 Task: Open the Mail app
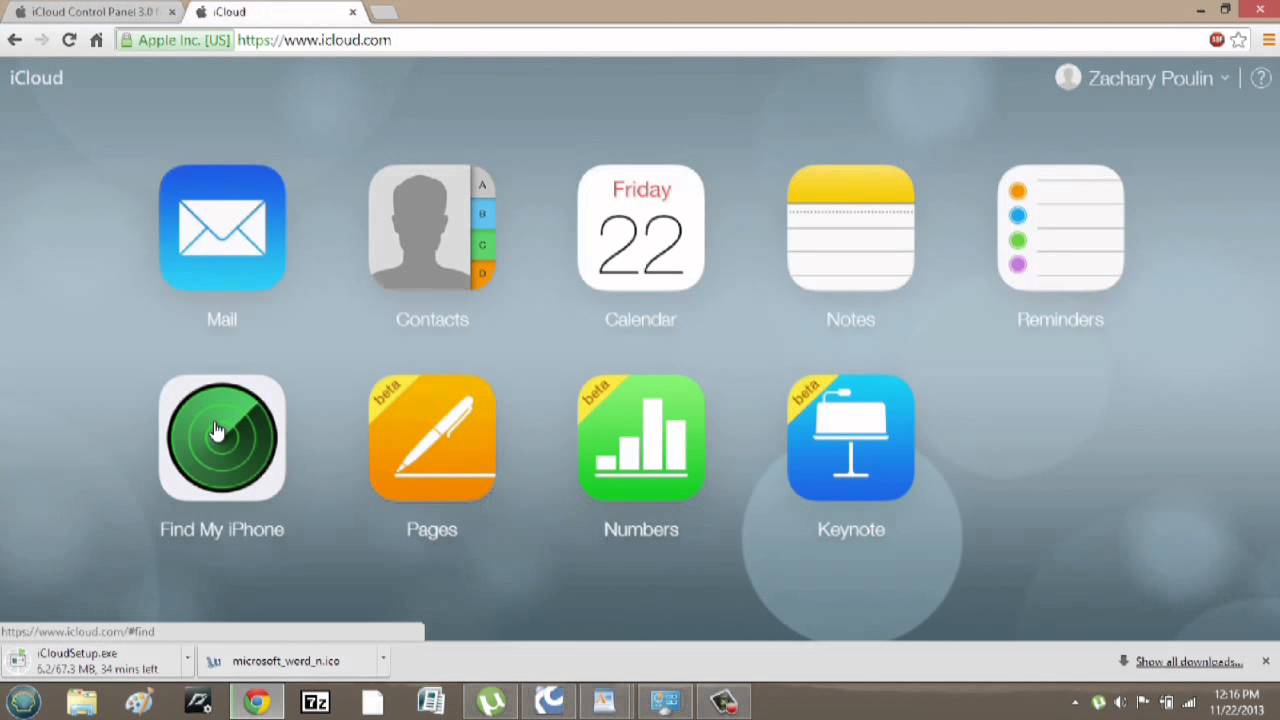click(222, 228)
